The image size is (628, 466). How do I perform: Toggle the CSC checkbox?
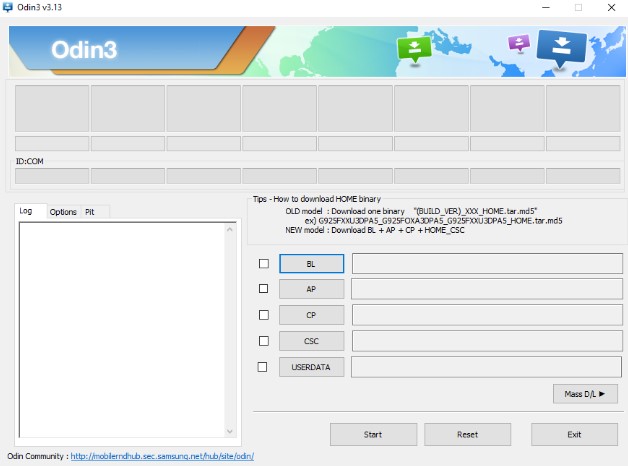pyautogui.click(x=264, y=341)
